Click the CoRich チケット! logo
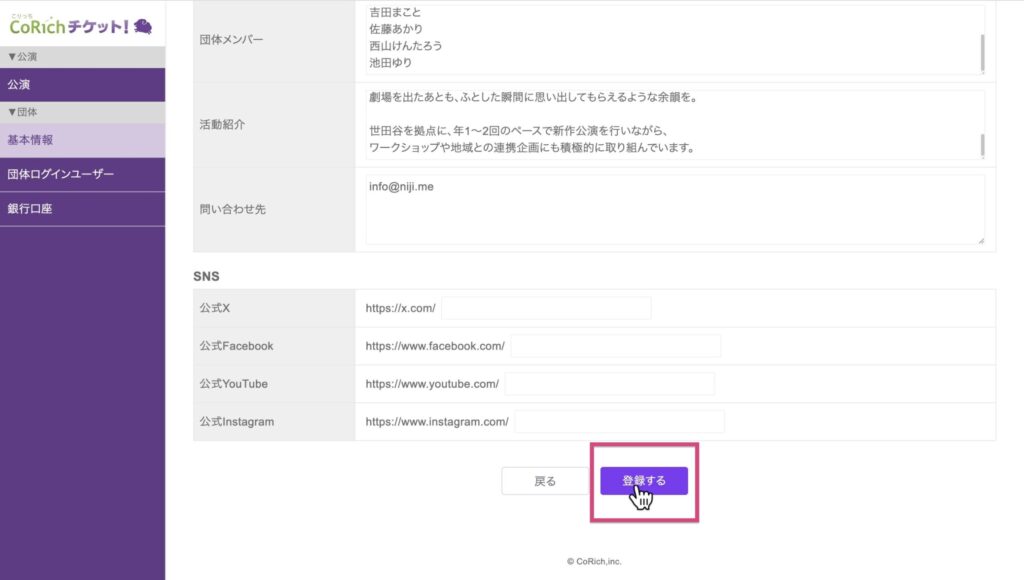 [x=80, y=24]
